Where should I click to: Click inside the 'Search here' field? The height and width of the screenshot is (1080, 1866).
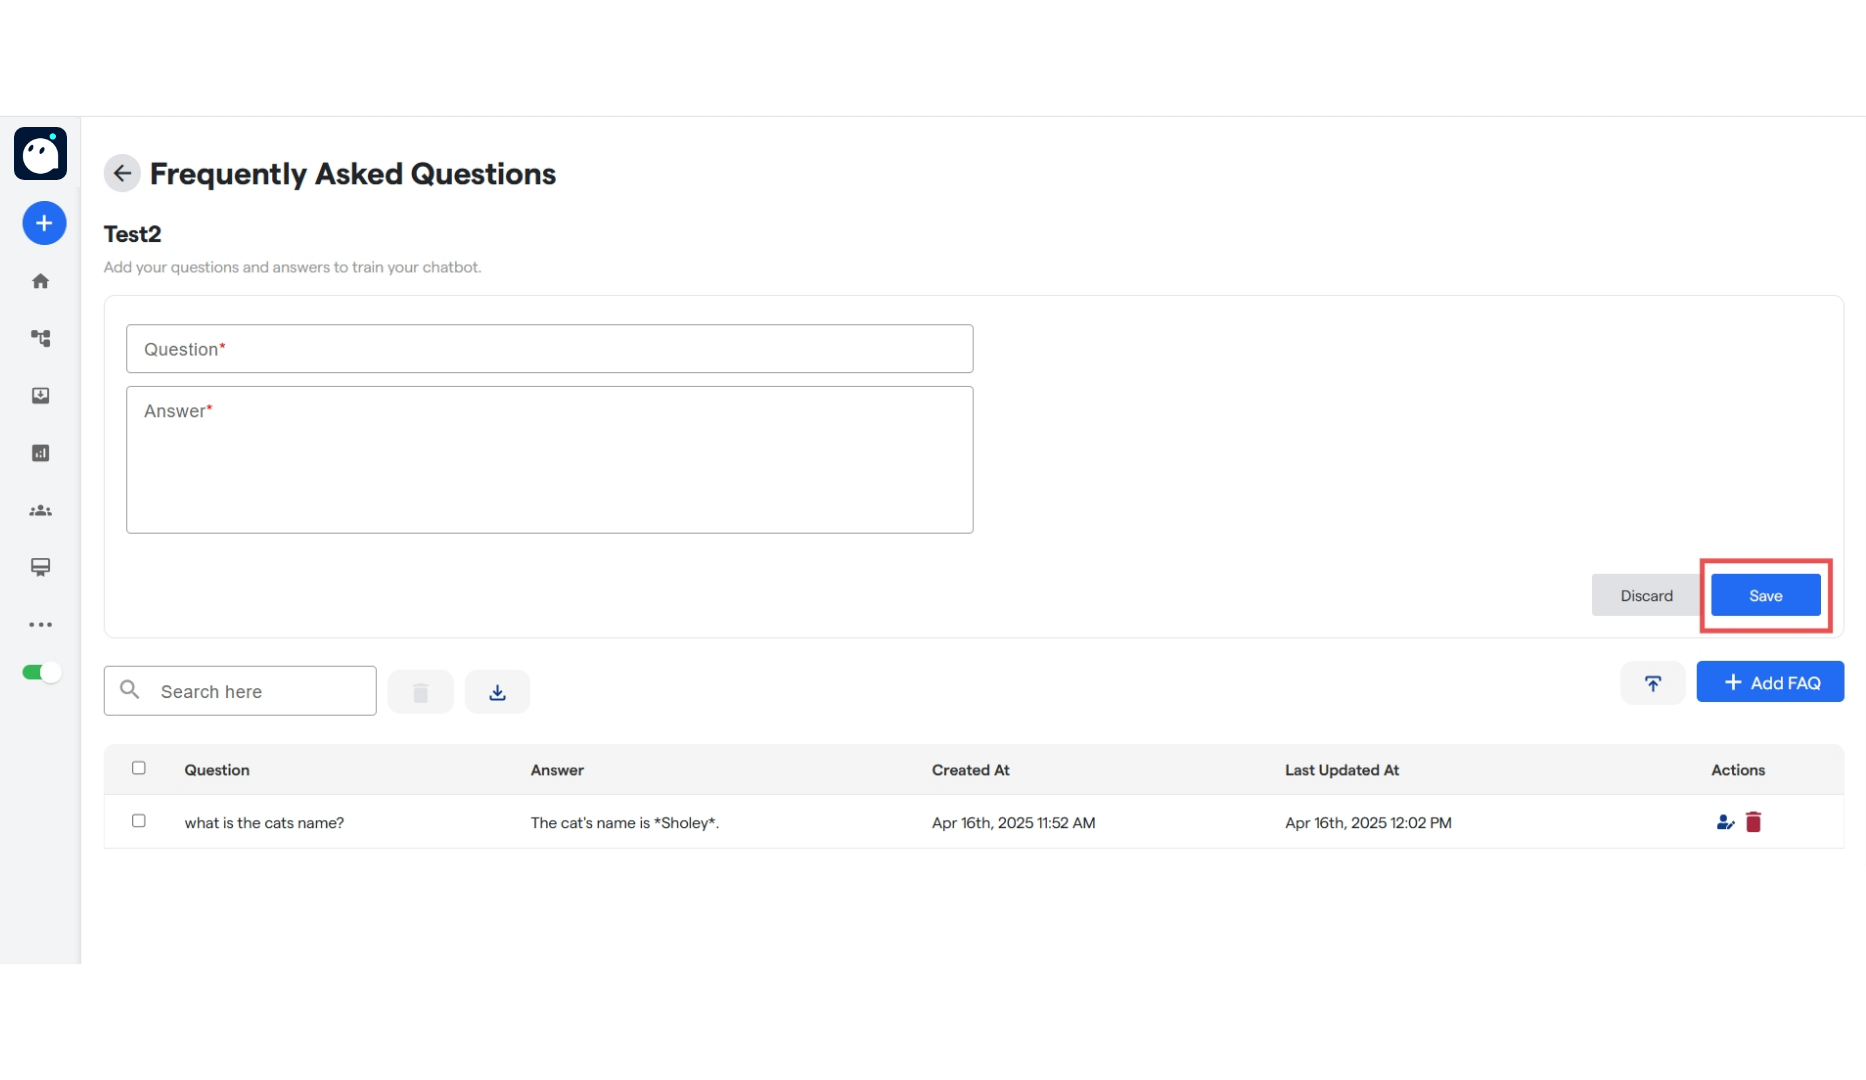tap(240, 690)
